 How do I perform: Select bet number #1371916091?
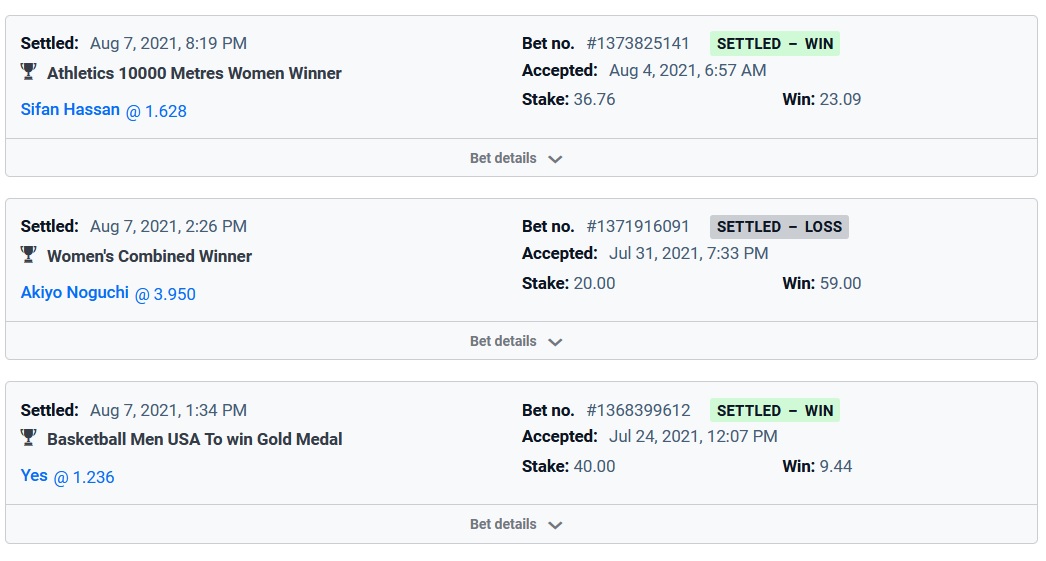637,227
